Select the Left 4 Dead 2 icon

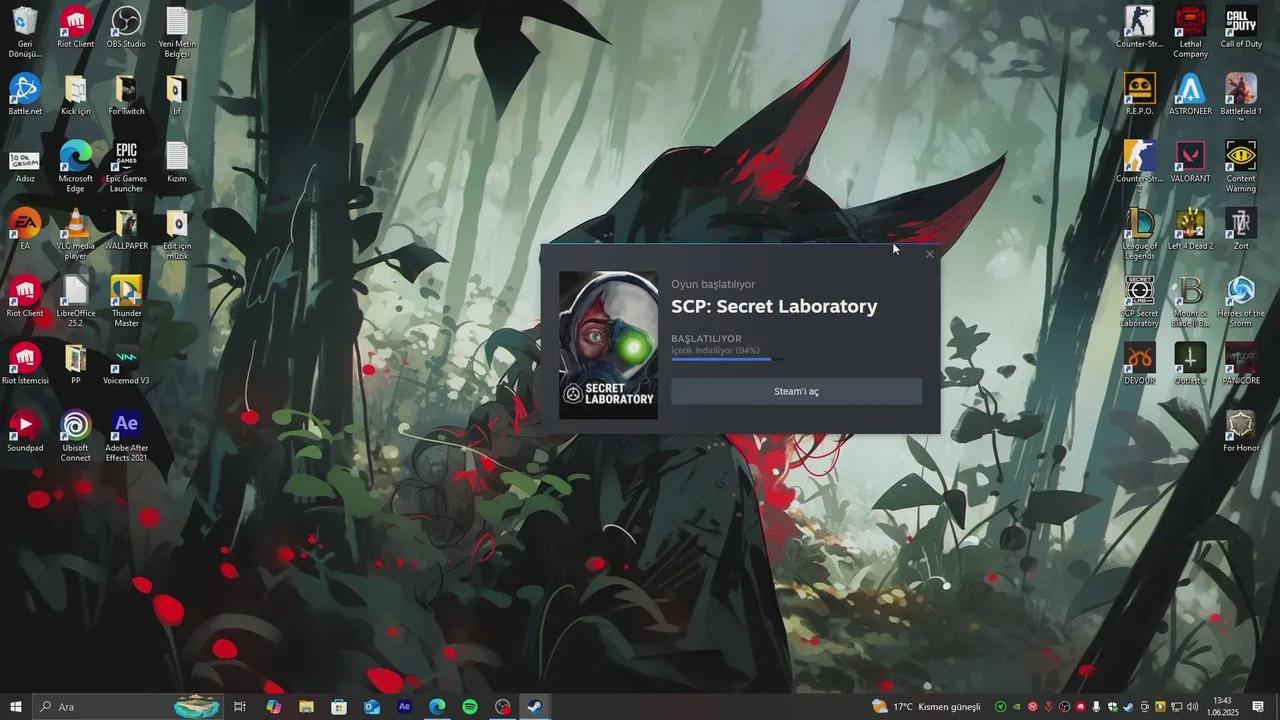(x=1190, y=229)
